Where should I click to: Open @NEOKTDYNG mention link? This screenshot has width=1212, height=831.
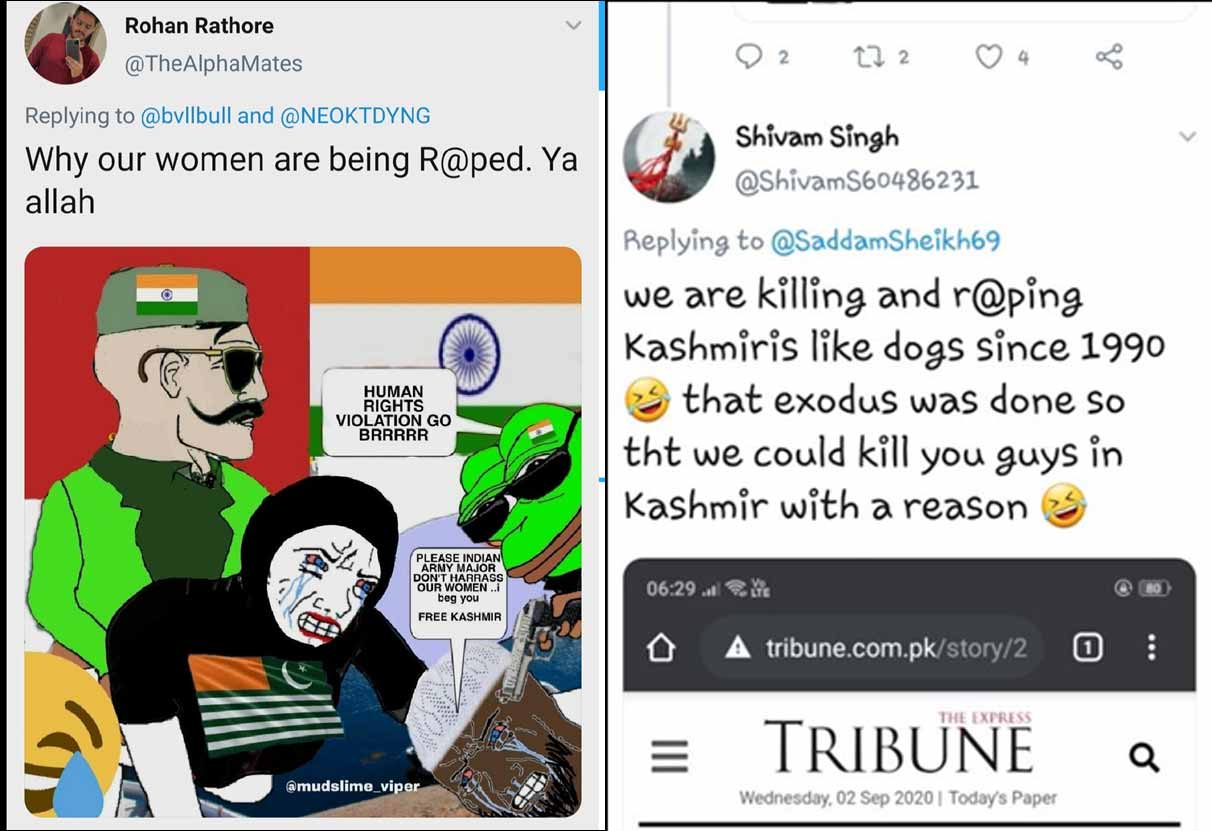355,115
